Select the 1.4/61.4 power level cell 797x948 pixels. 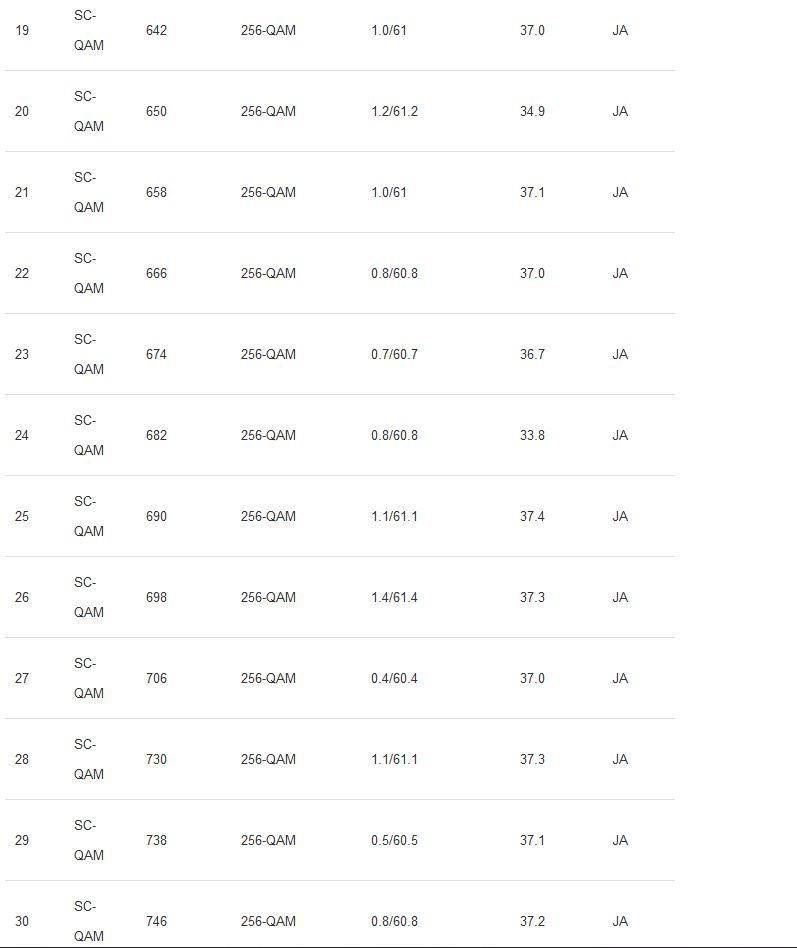tap(394, 597)
